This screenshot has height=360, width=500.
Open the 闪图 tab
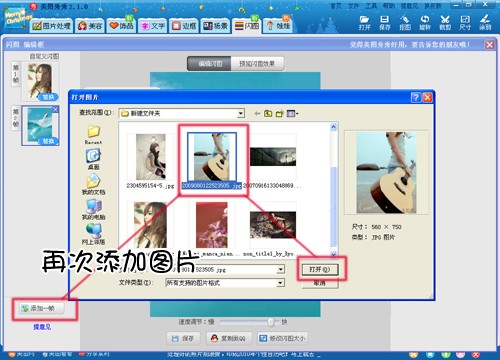[247, 26]
